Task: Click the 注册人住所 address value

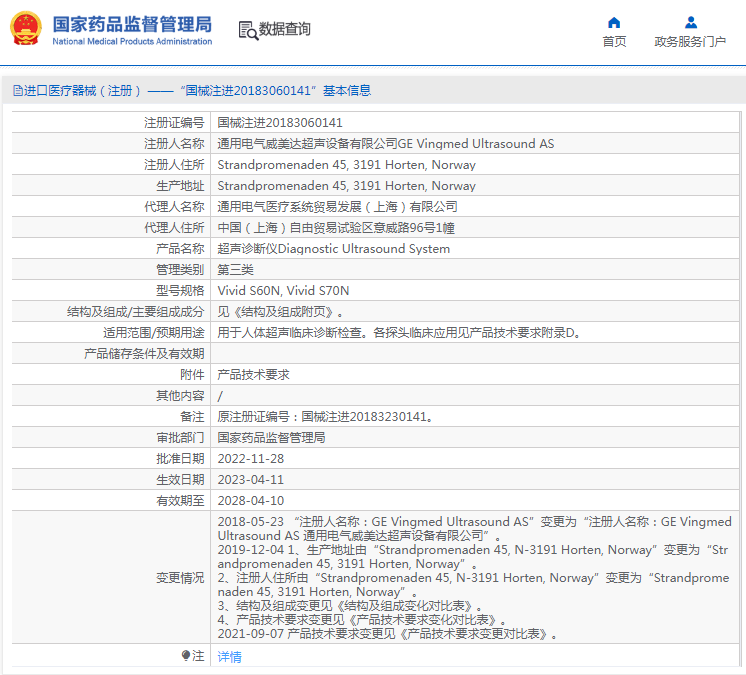Action: pos(346,165)
